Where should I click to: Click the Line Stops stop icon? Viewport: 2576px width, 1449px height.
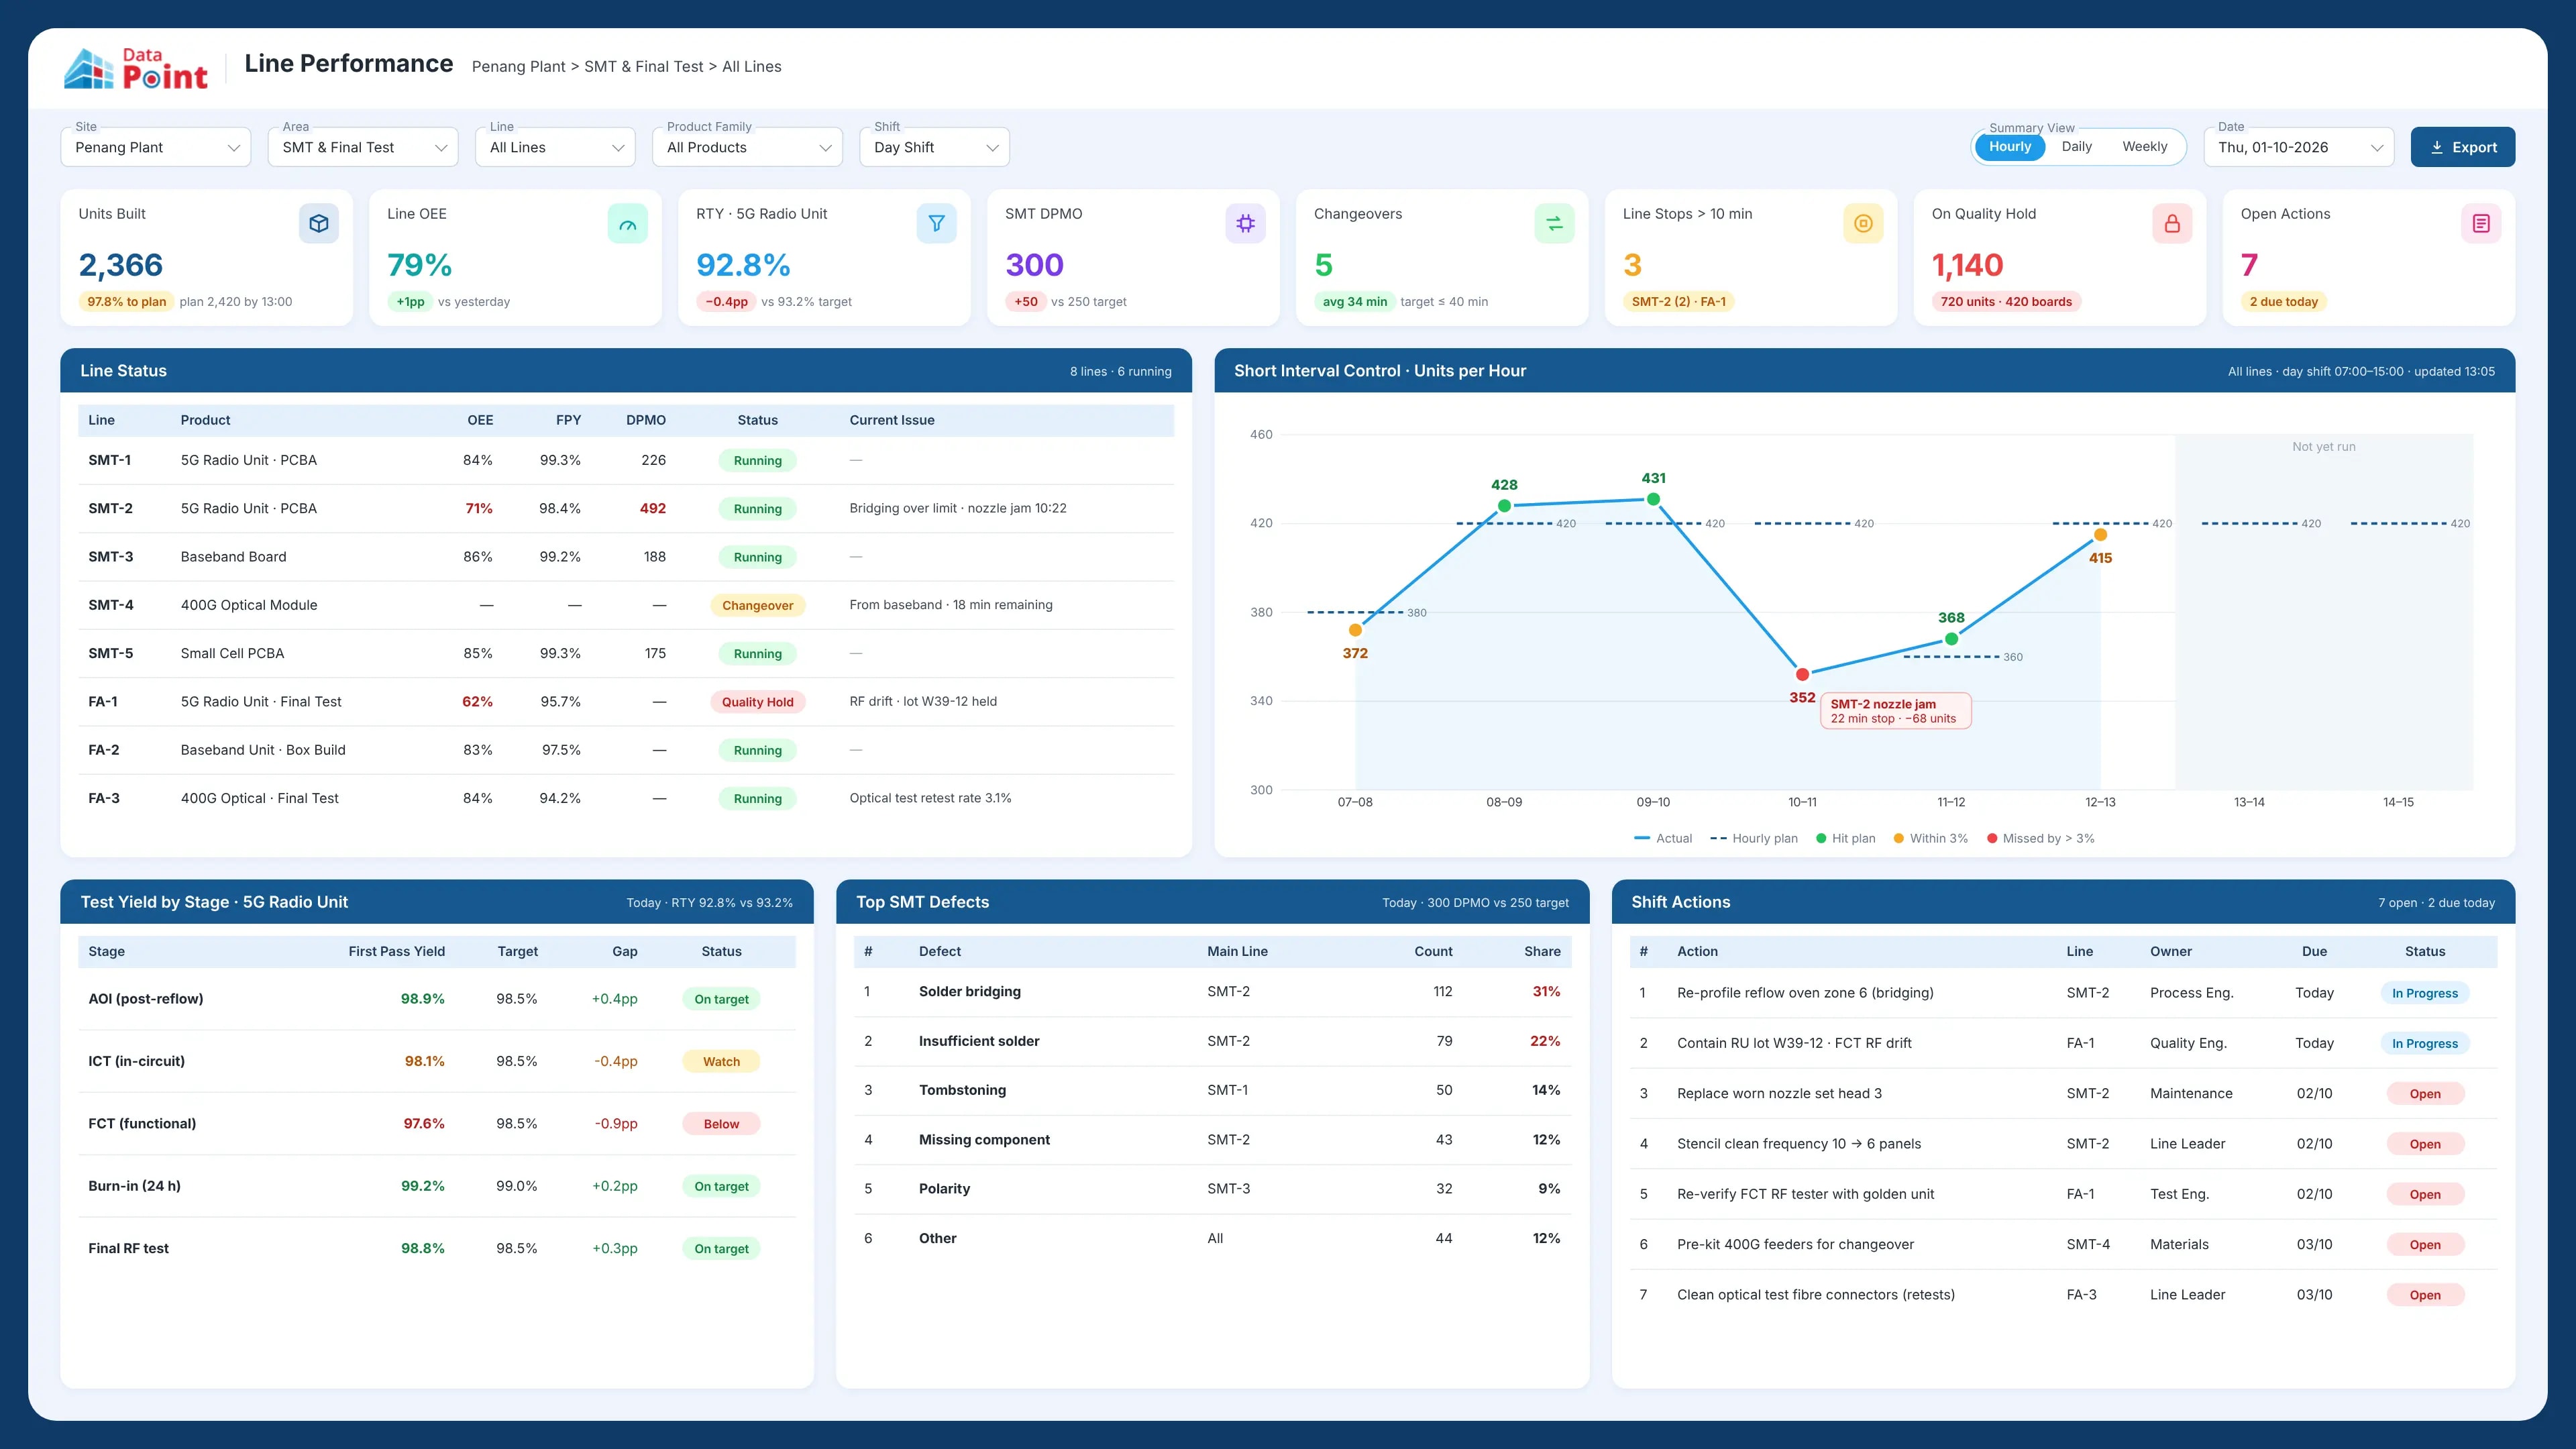click(x=1864, y=223)
